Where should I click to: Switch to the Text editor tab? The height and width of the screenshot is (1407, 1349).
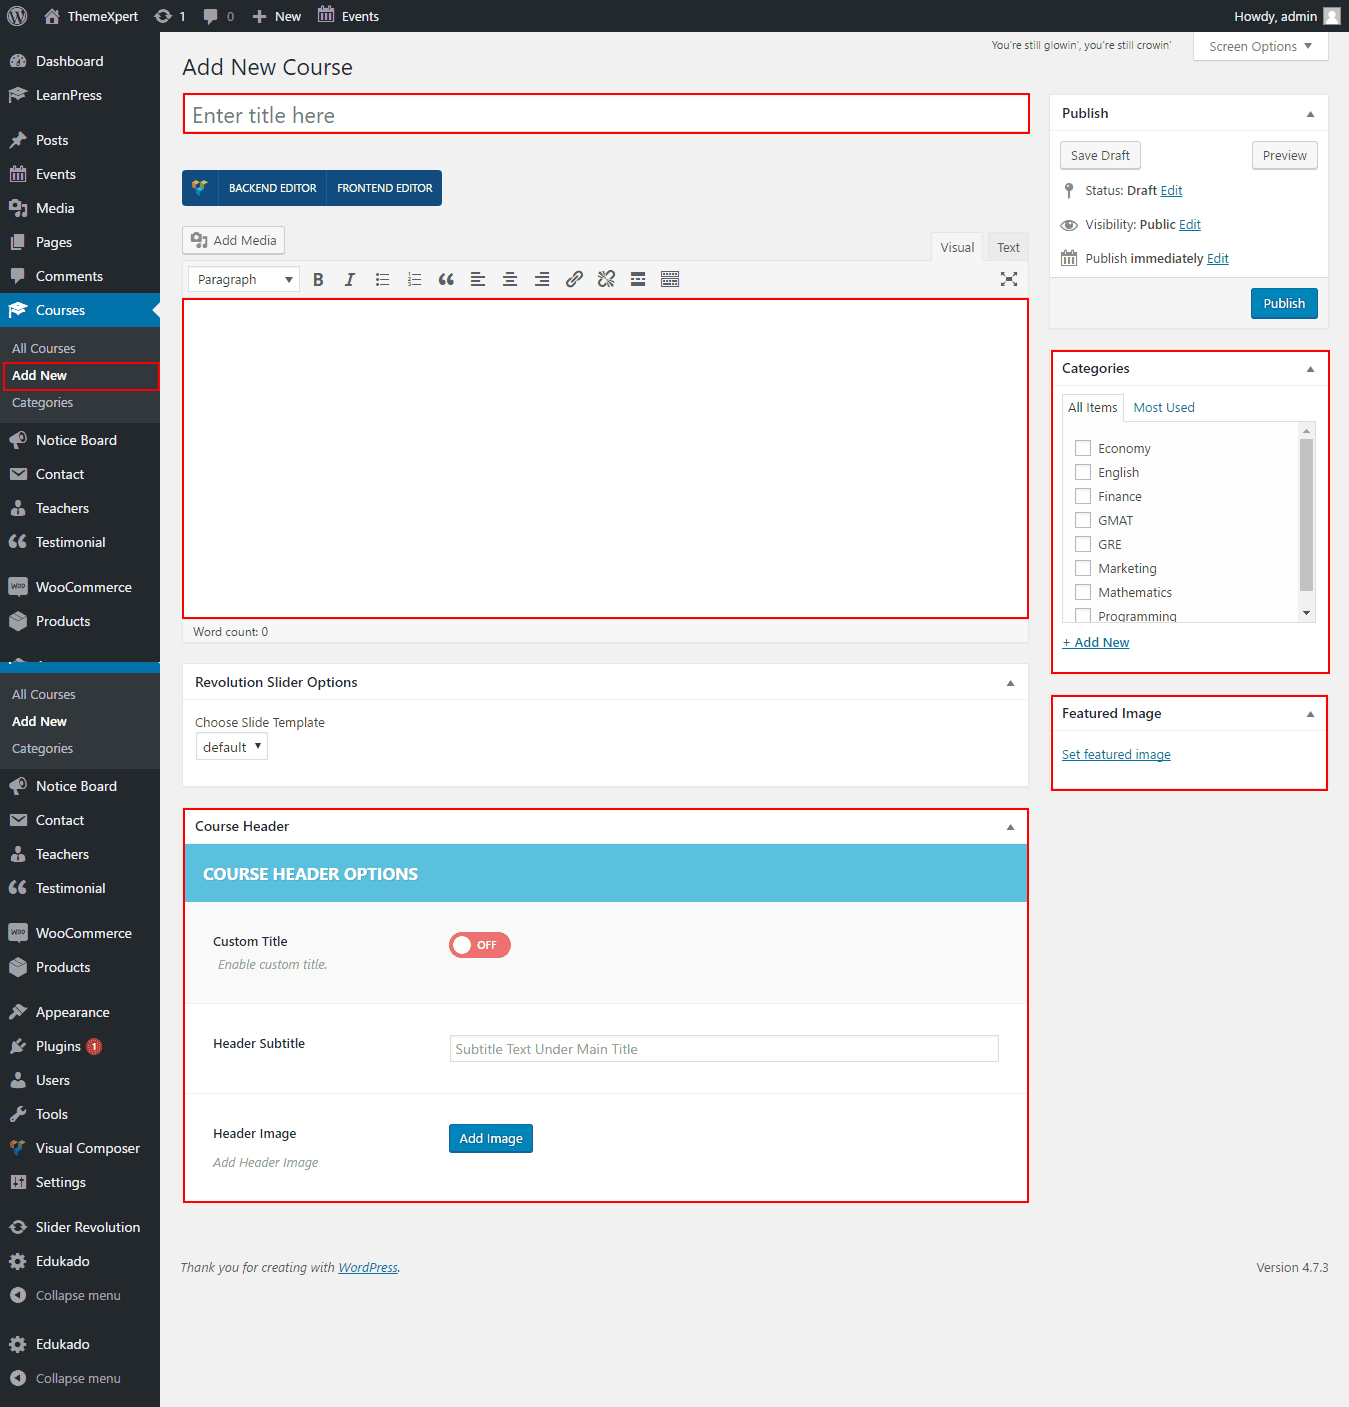tap(1008, 248)
